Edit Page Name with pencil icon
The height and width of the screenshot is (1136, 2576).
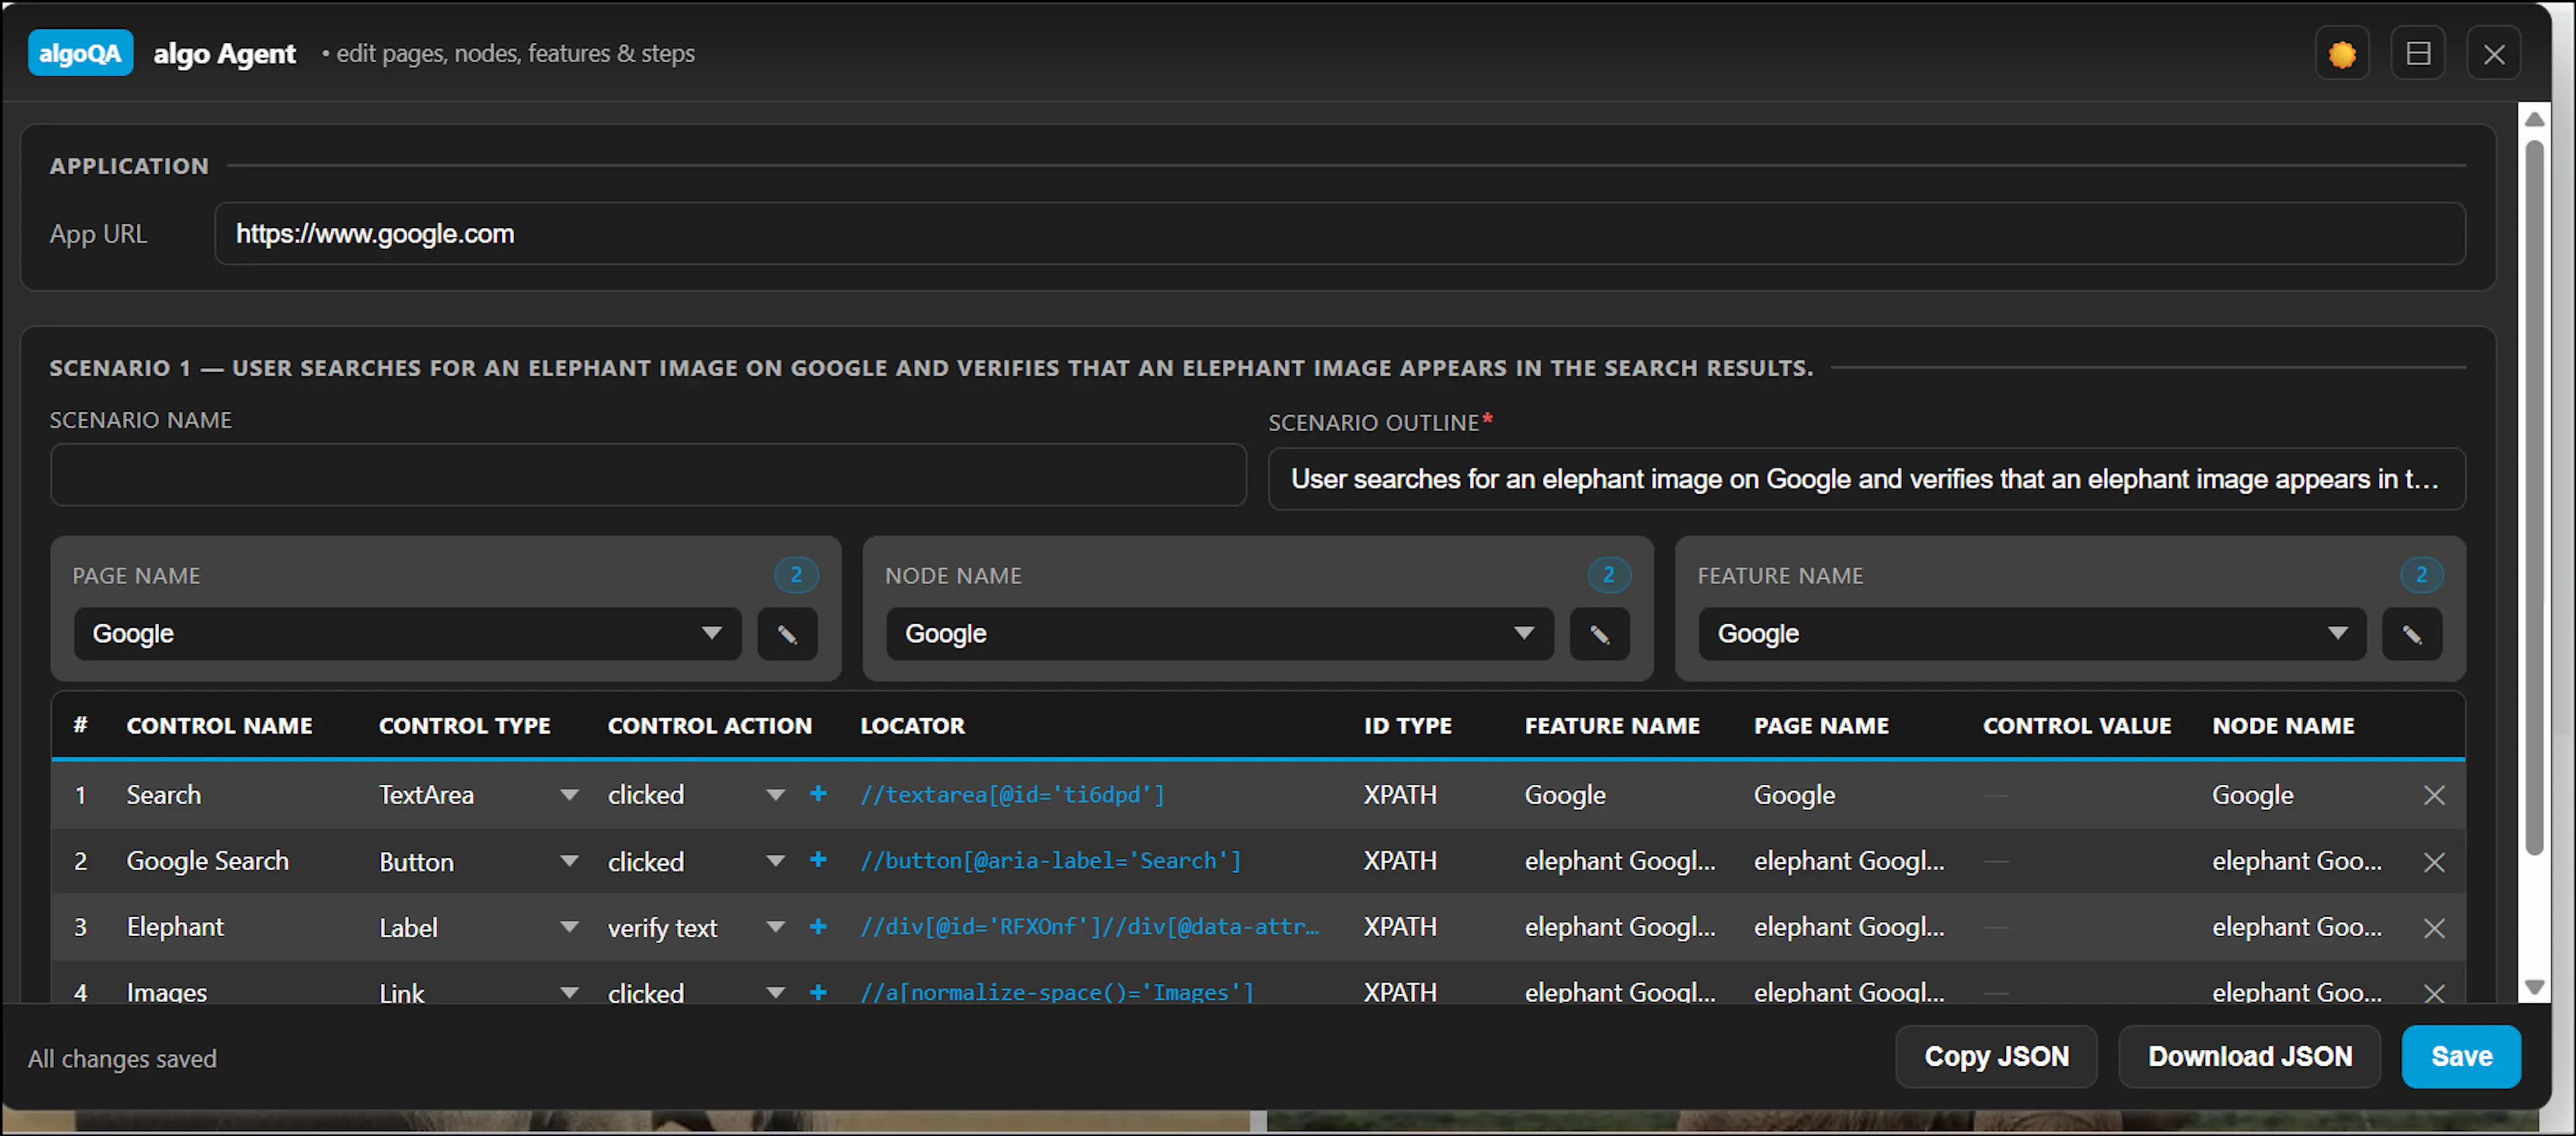coord(787,634)
